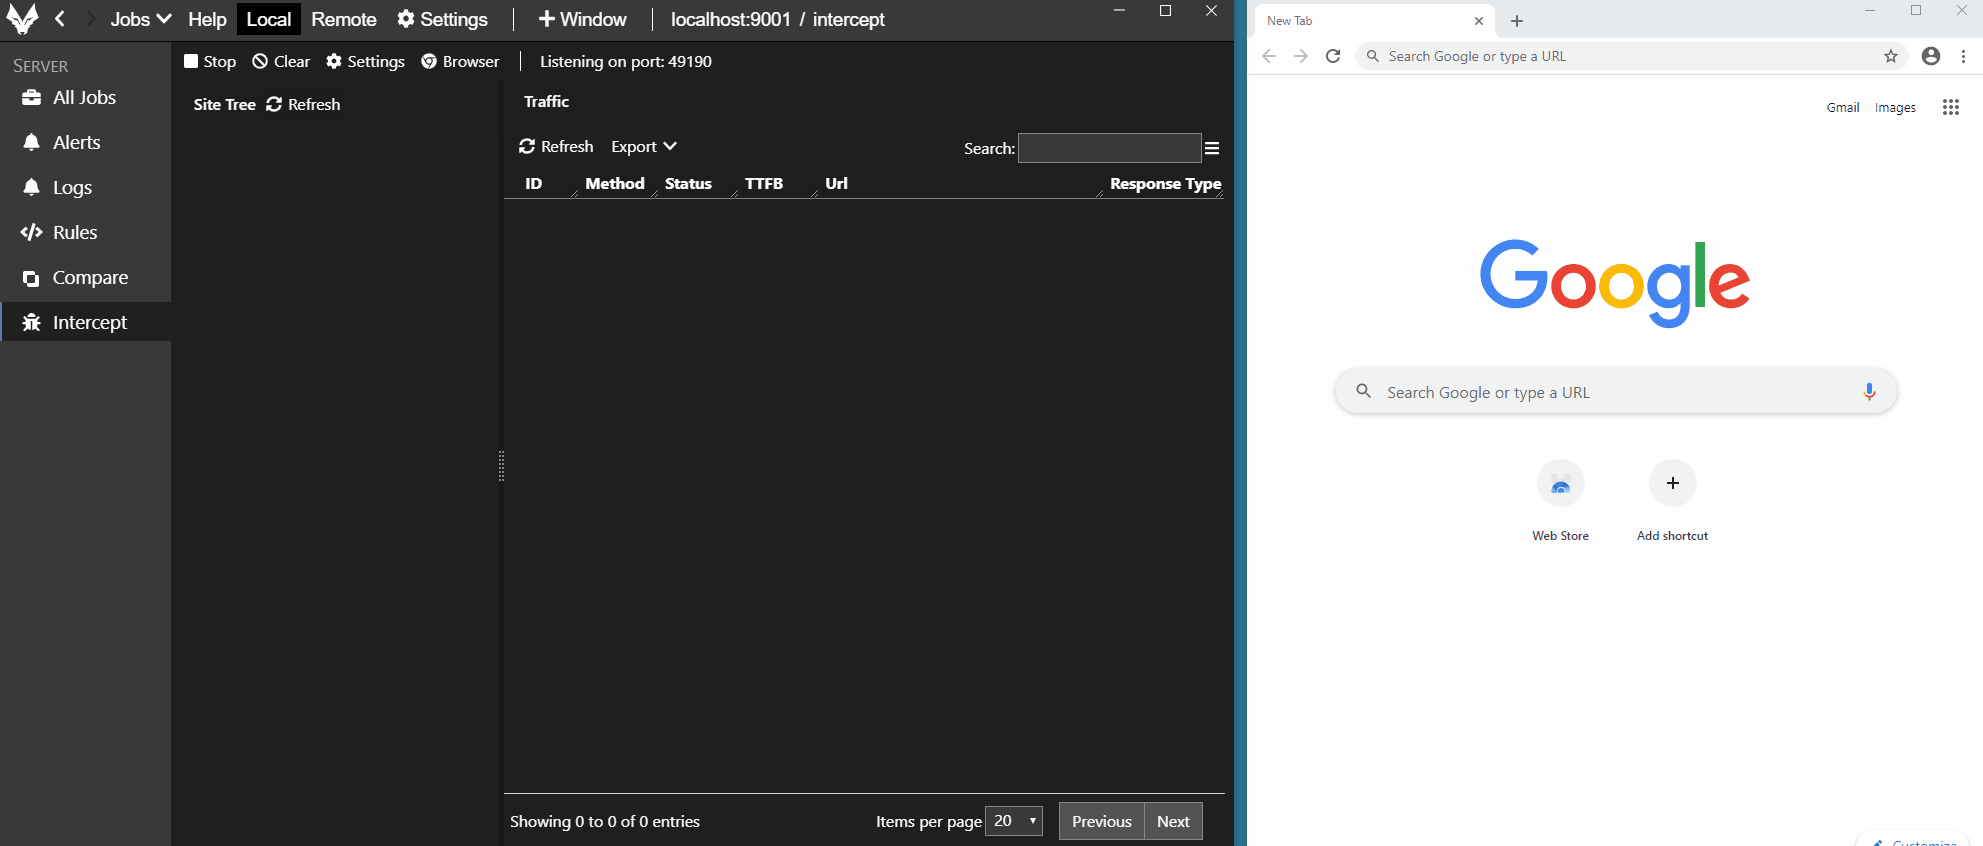Switch to the Remote tab

tap(343, 20)
